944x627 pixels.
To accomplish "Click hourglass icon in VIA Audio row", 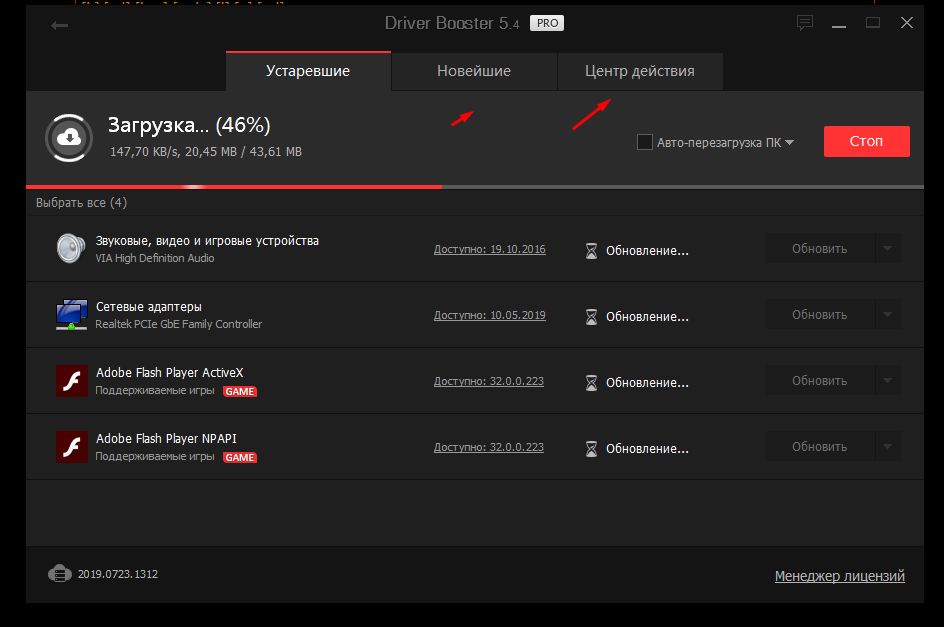I will pyautogui.click(x=591, y=251).
